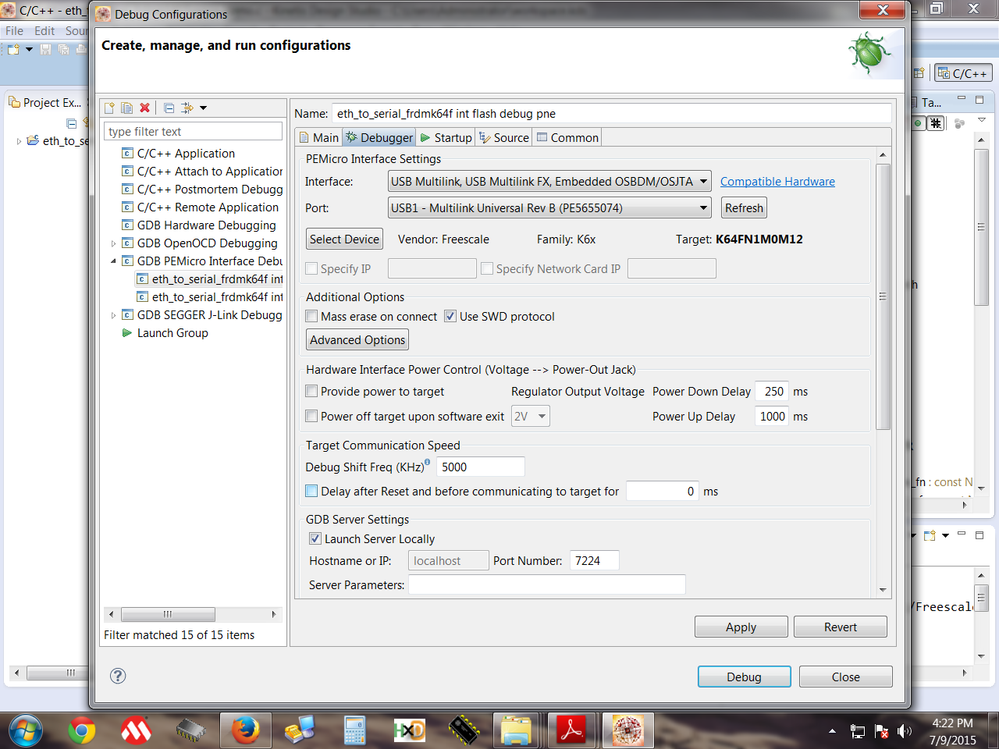Click the Open Perspective icon in Eclipse
999x749 pixels.
coord(919,73)
